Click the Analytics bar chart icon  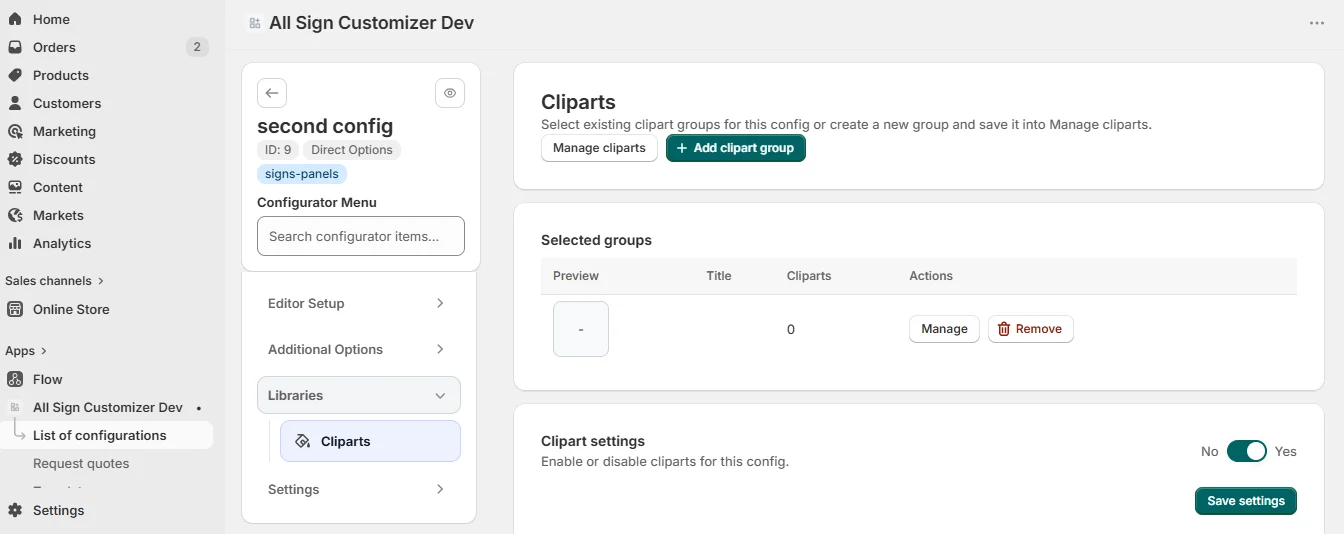[15, 243]
